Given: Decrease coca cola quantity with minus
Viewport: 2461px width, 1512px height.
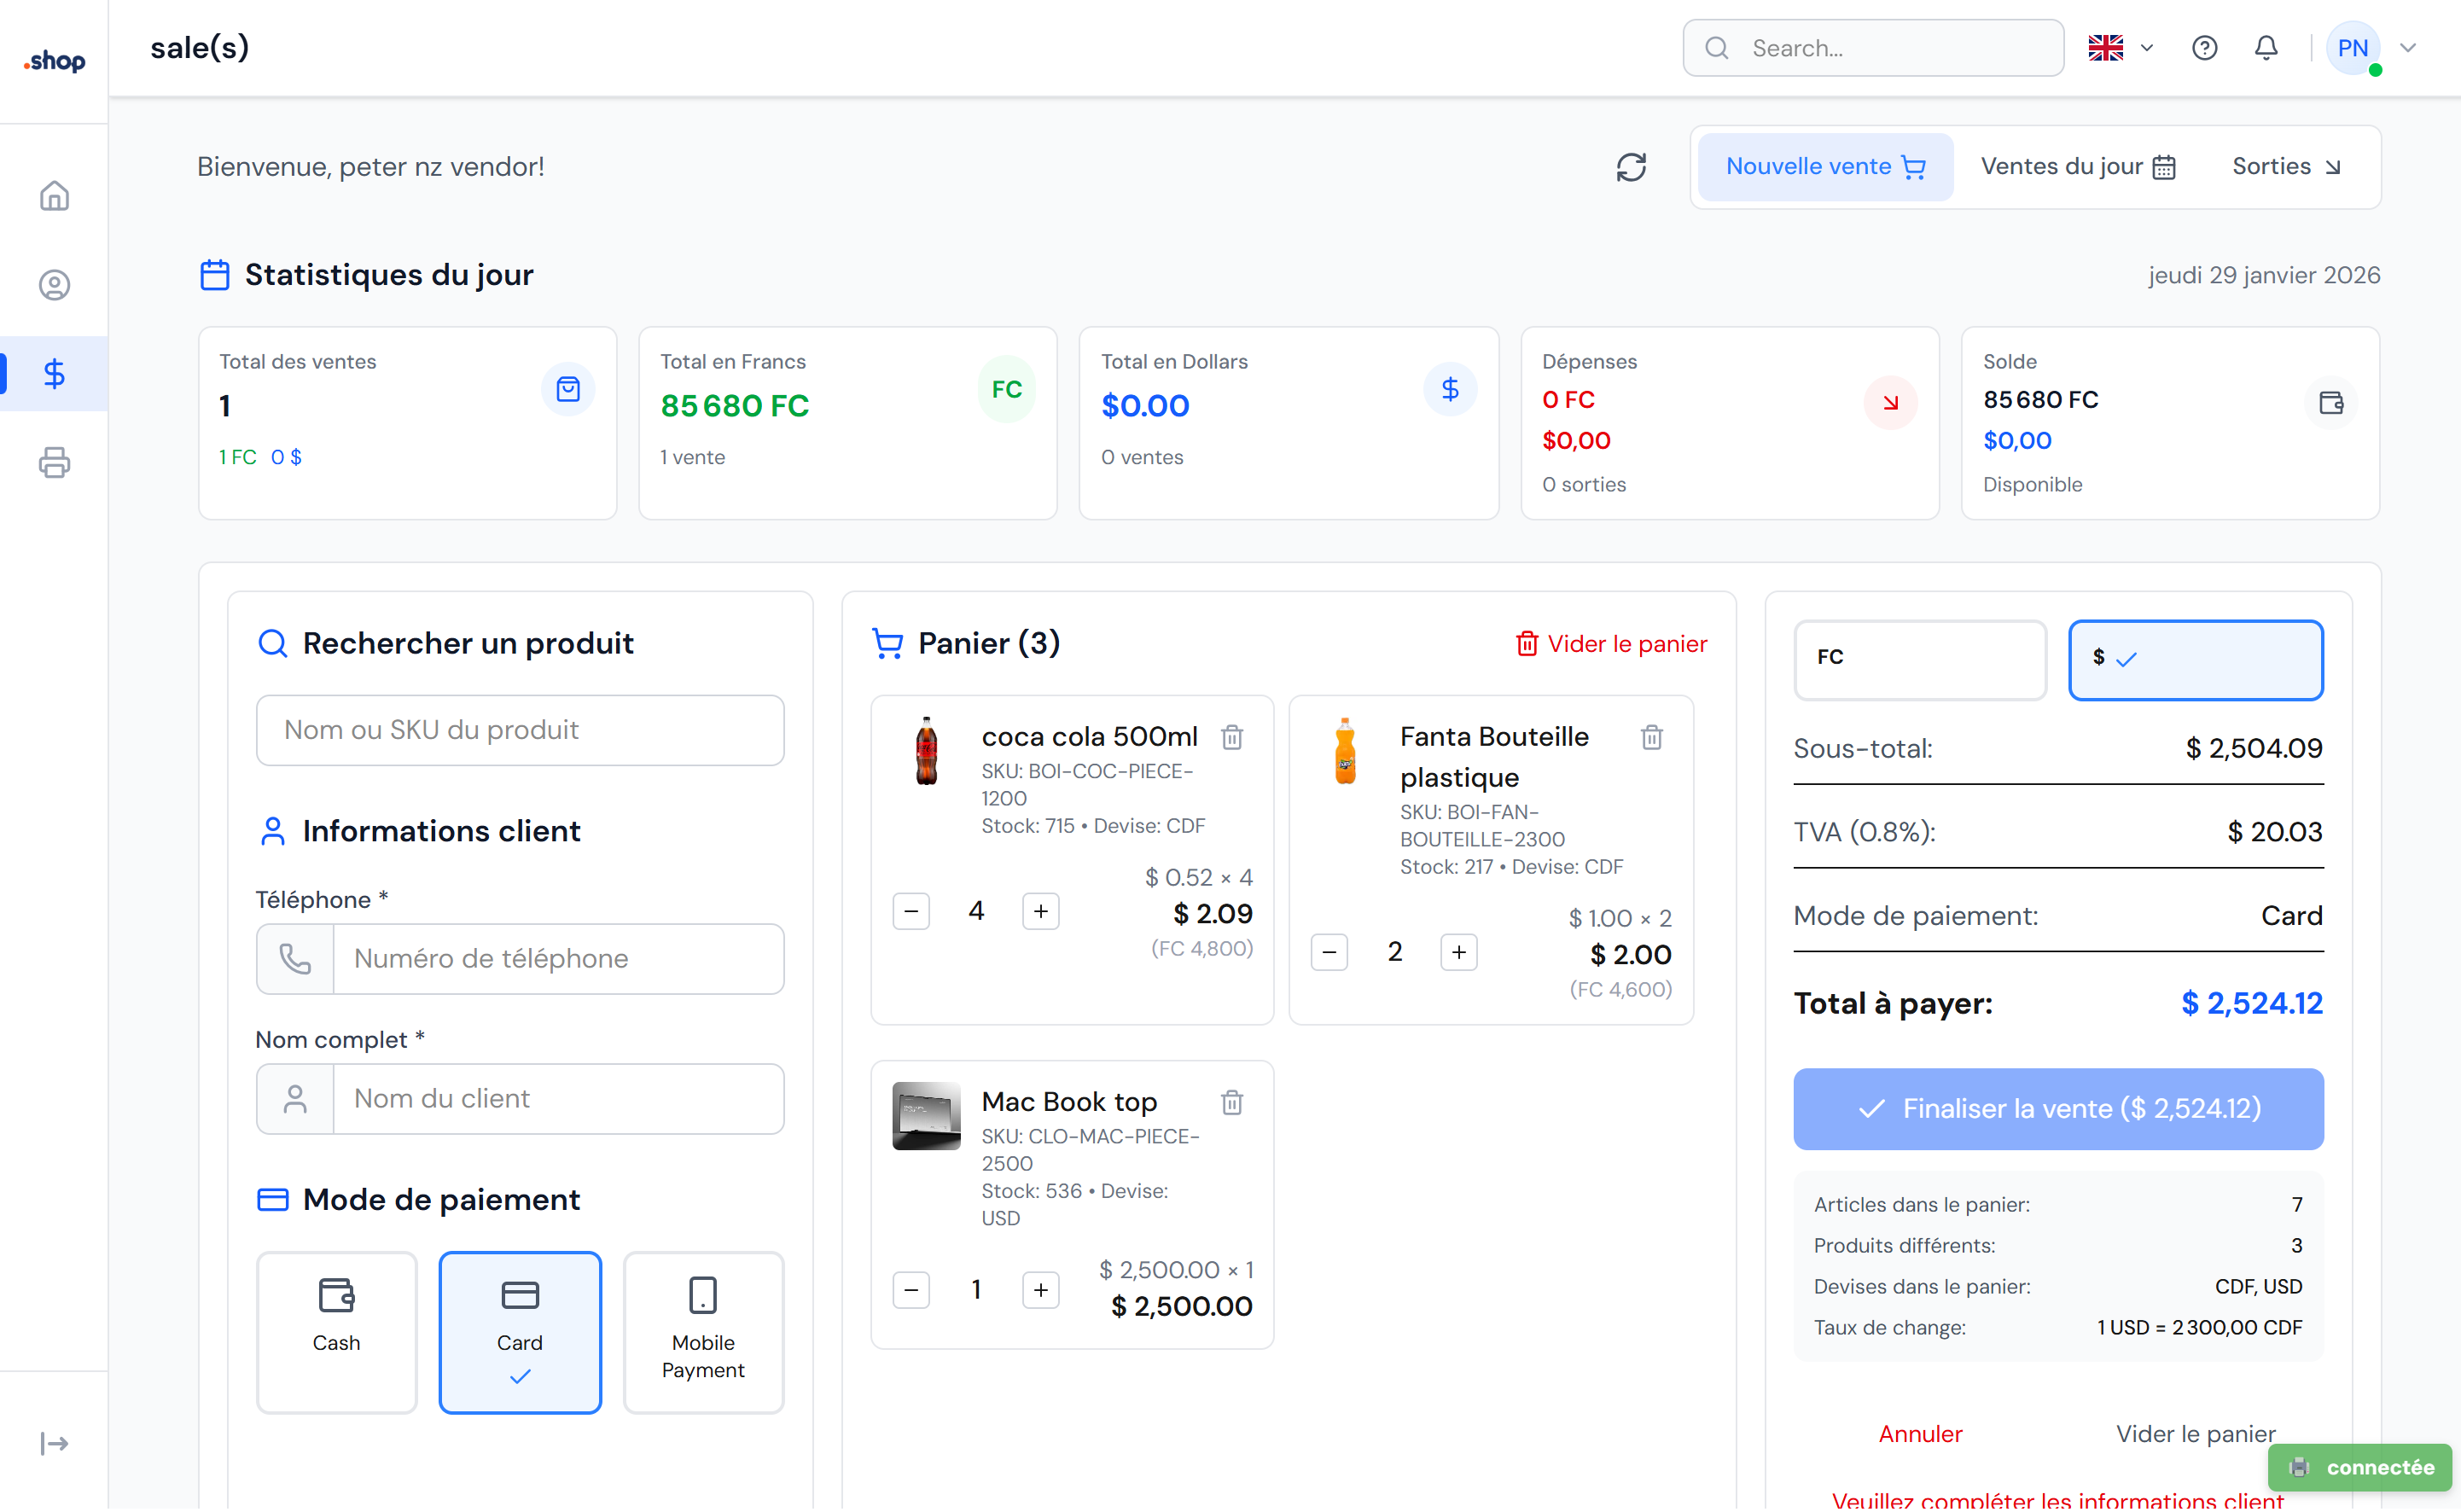Looking at the screenshot, I should [x=910, y=911].
